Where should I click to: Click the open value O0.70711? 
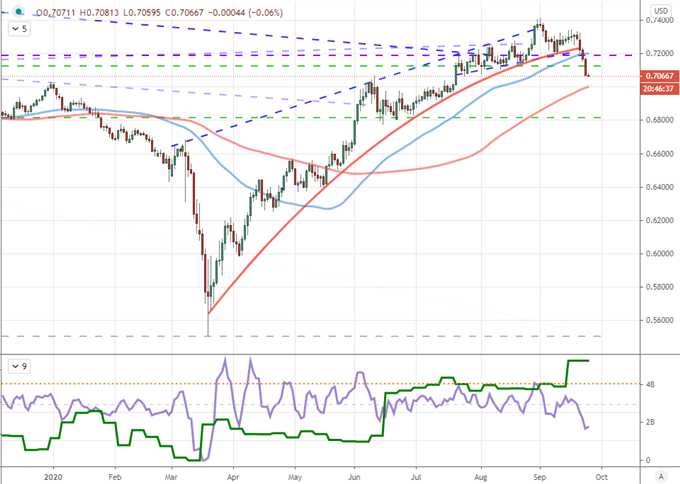57,13
